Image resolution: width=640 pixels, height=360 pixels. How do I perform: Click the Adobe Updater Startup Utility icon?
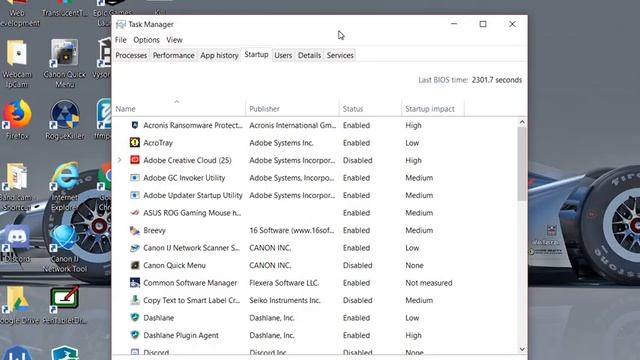point(135,195)
